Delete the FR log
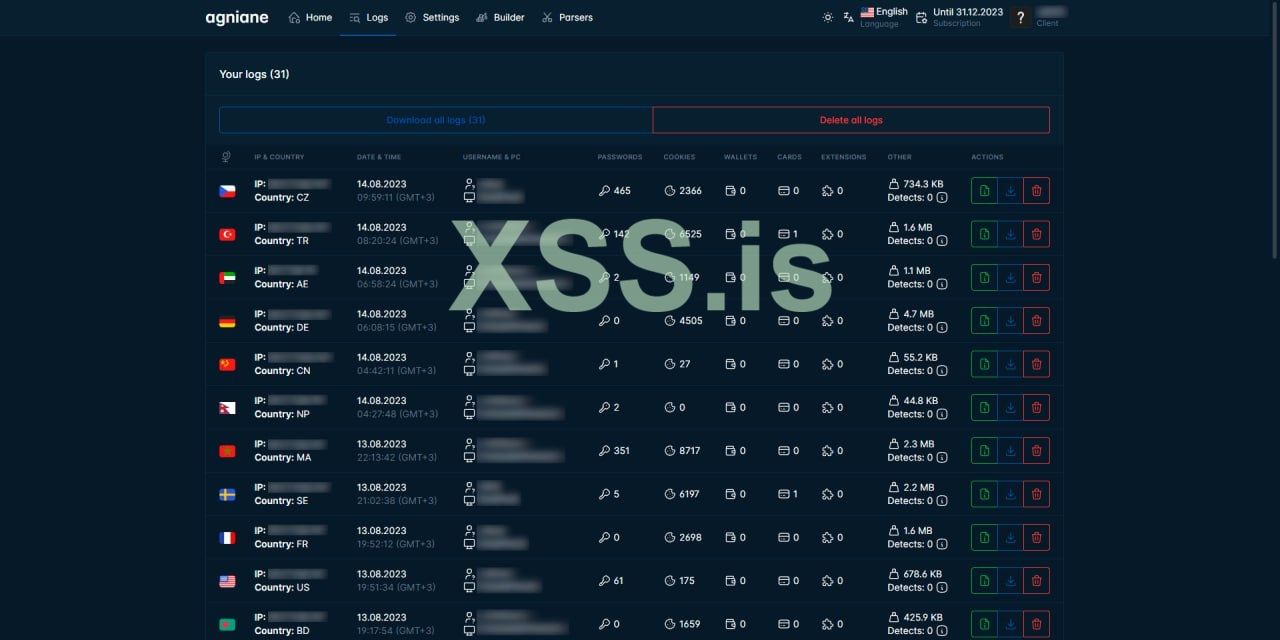Image resolution: width=1280 pixels, height=640 pixels. coord(1036,537)
